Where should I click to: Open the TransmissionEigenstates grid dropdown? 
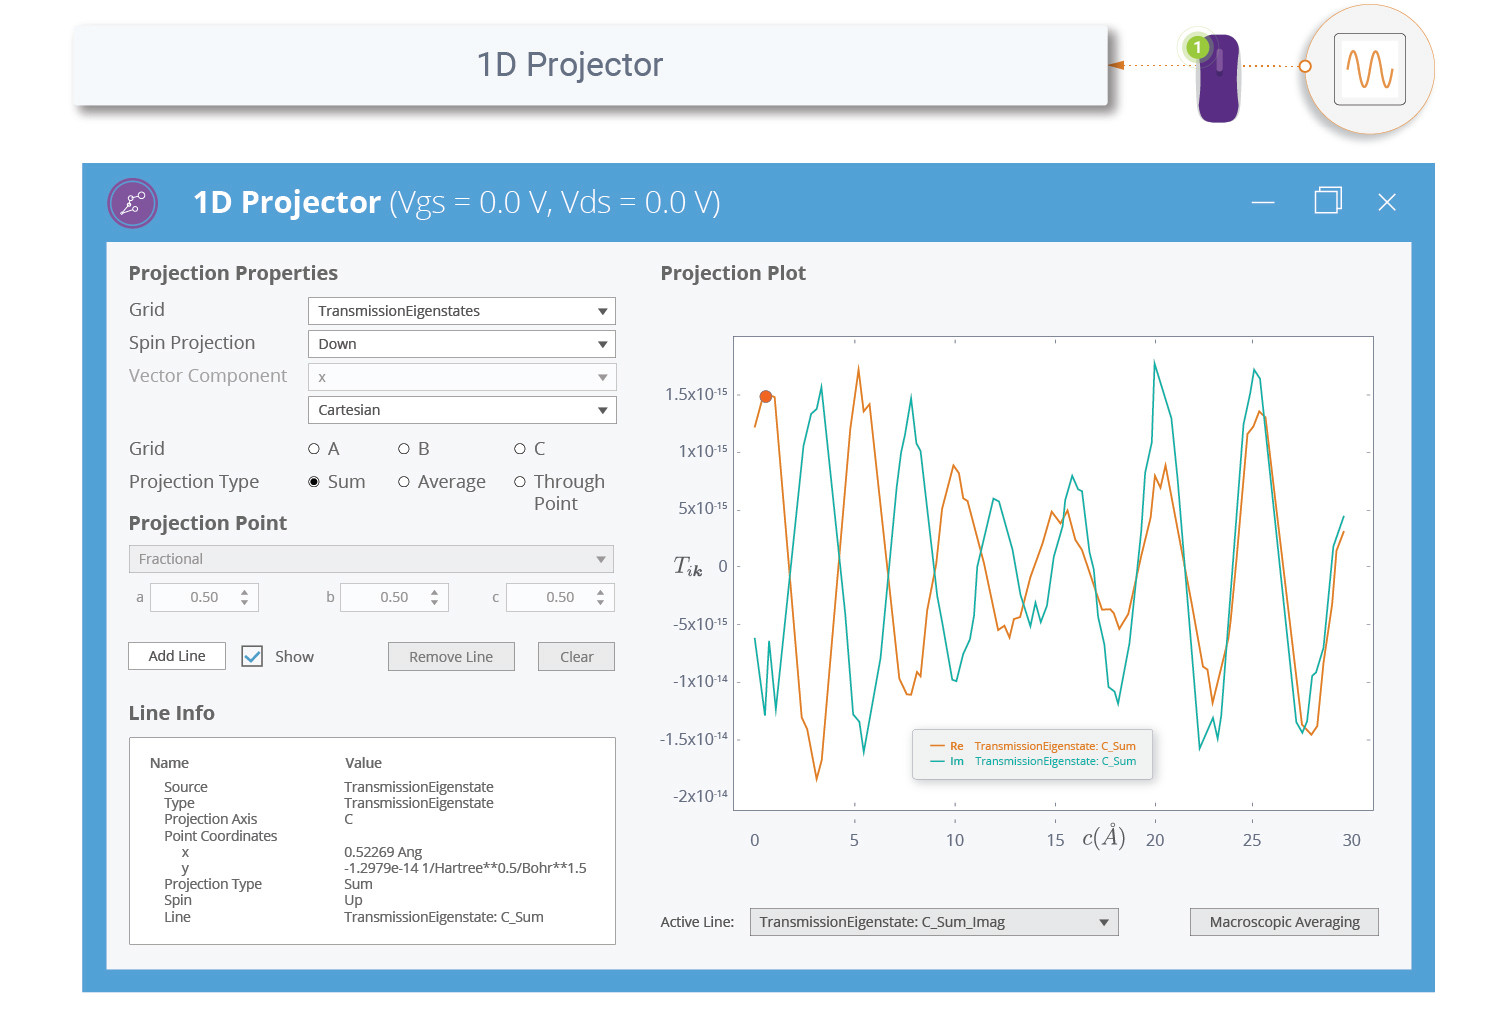(461, 311)
